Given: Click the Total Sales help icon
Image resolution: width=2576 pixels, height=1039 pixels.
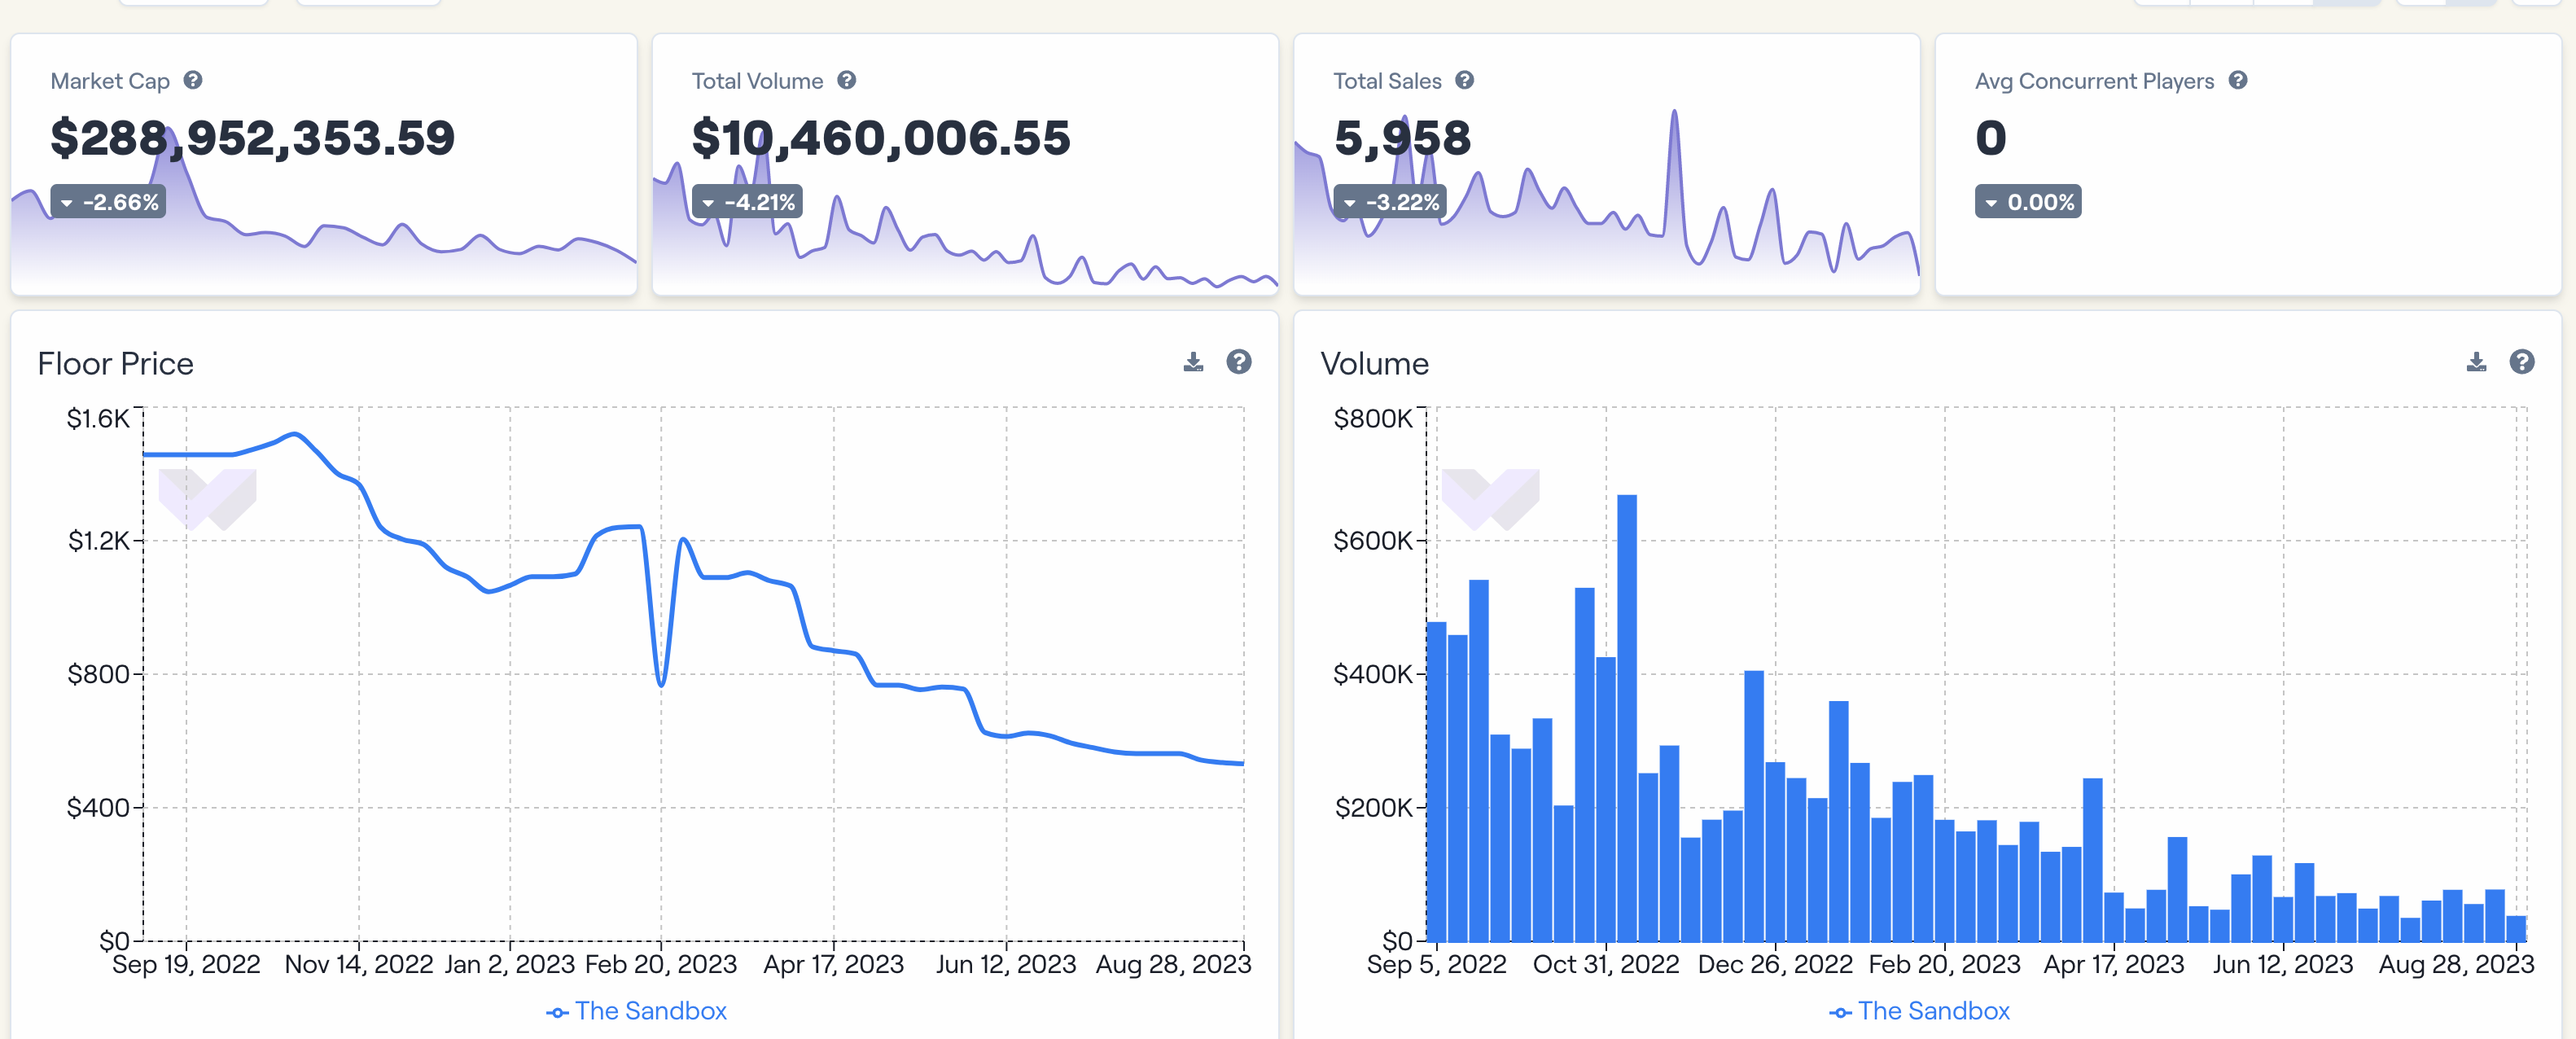Looking at the screenshot, I should [1464, 80].
